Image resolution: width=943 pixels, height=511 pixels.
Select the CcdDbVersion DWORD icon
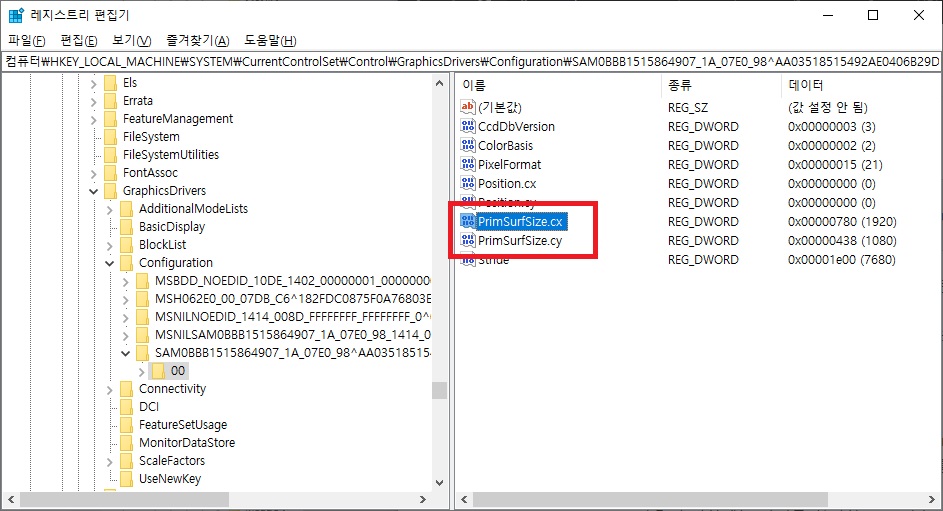pos(467,126)
